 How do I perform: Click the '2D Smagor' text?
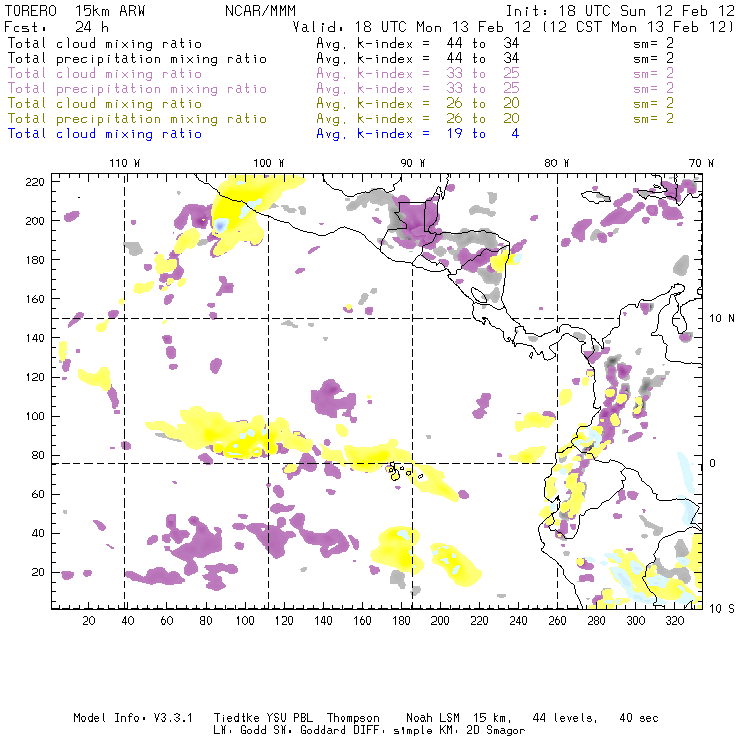[x=496, y=731]
